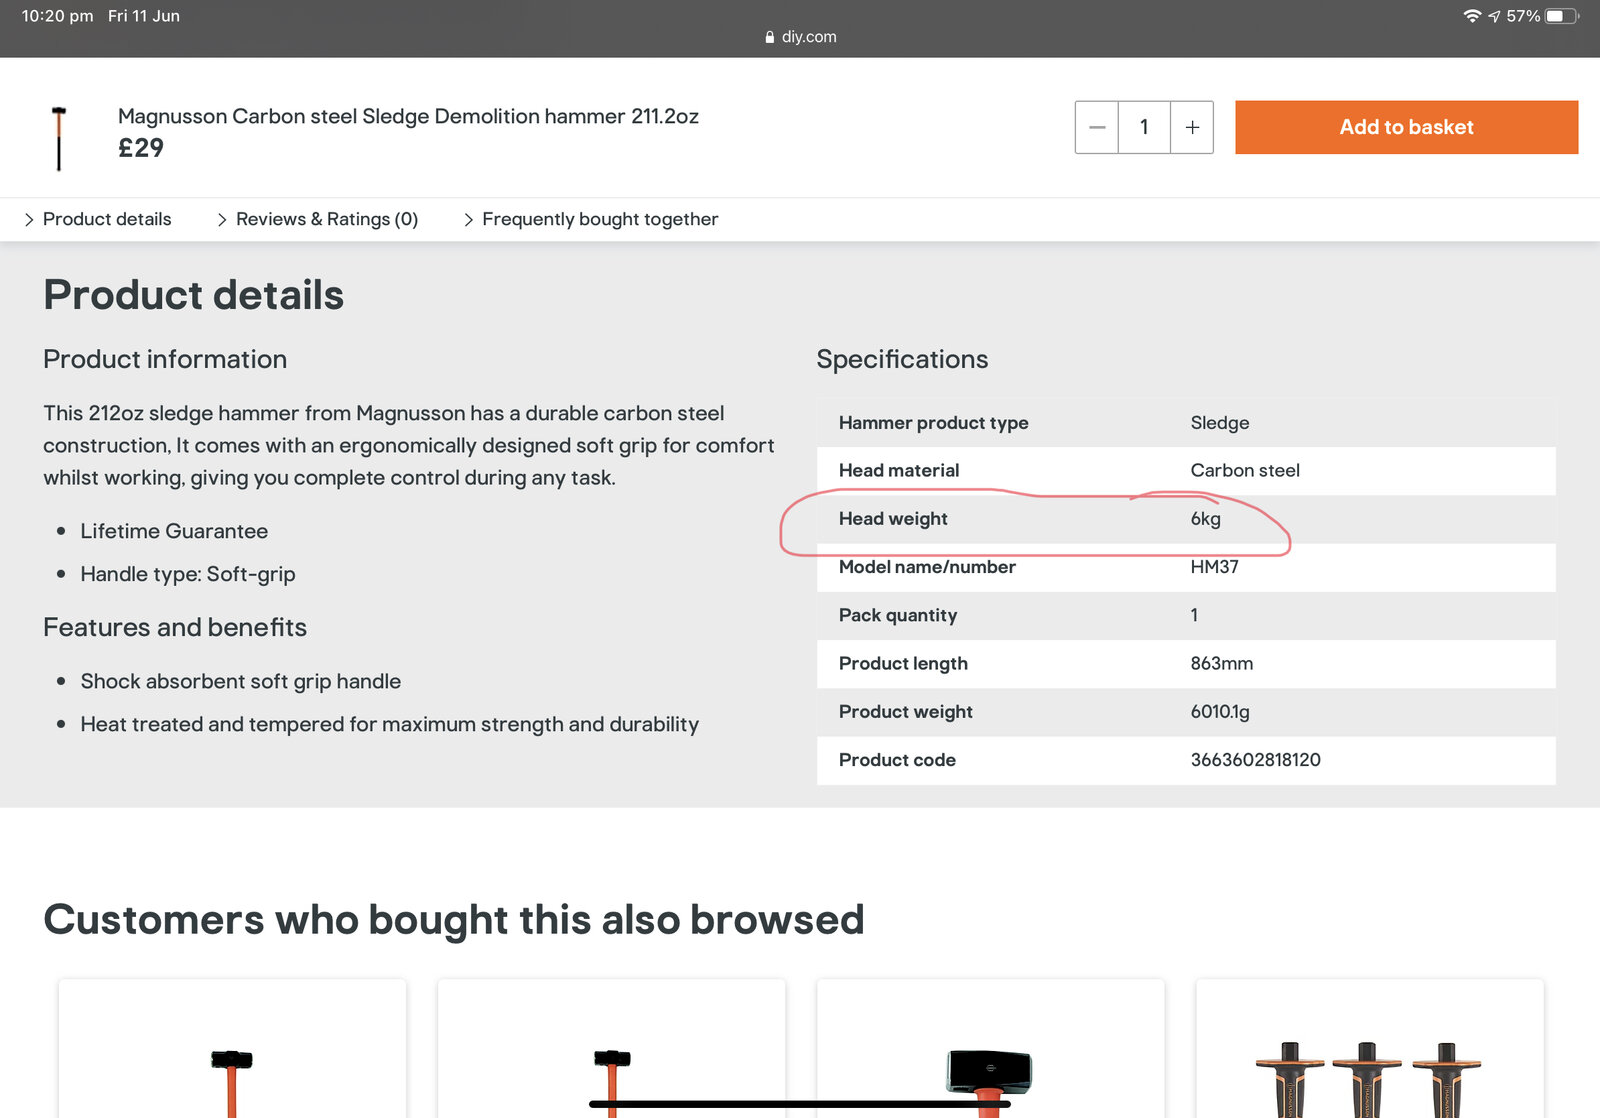Open the third recommended club hammer card

990,1050
